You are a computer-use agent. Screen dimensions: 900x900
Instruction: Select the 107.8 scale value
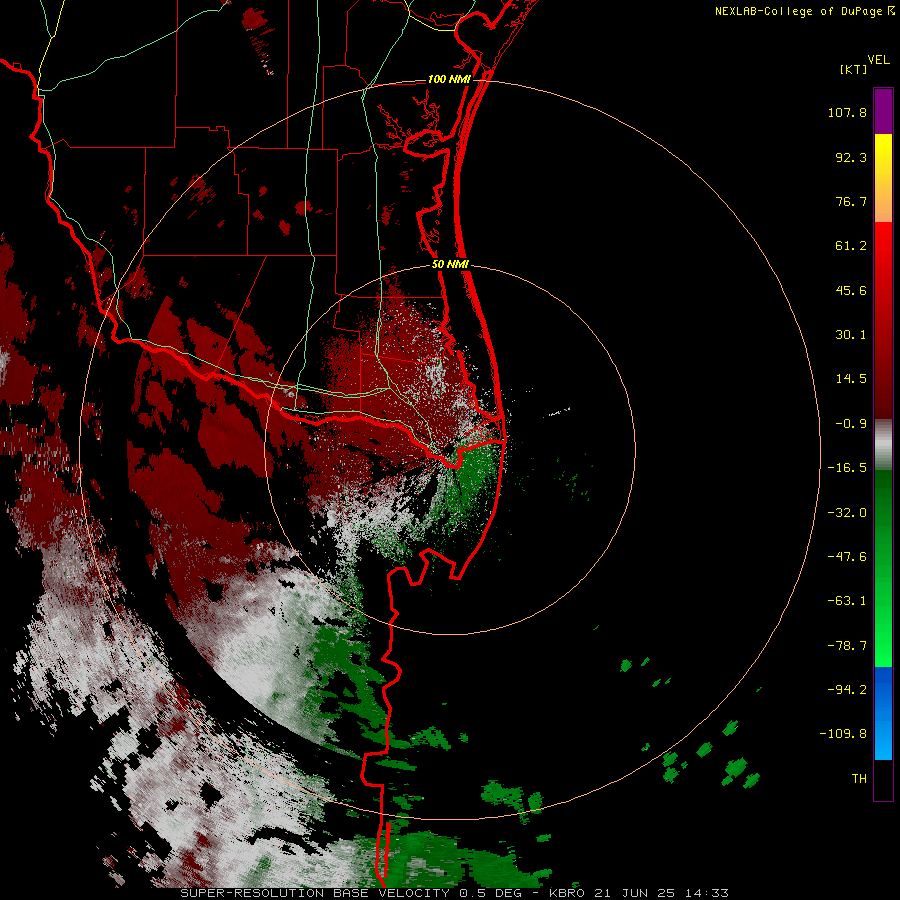click(x=847, y=112)
